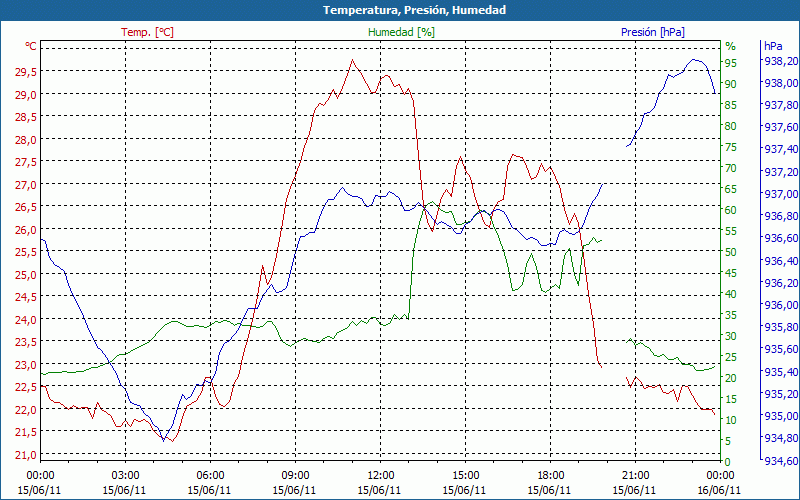Viewport: 800px width, 500px height.
Task: Click the '40' humidity axis value
Action: pos(731,294)
